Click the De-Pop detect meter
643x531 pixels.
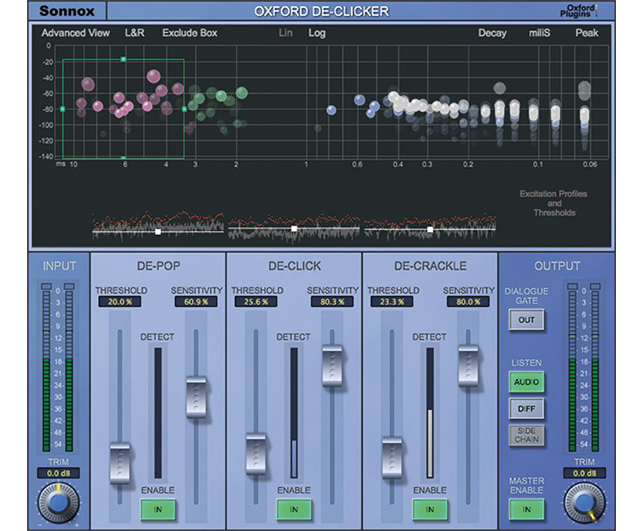point(158,412)
